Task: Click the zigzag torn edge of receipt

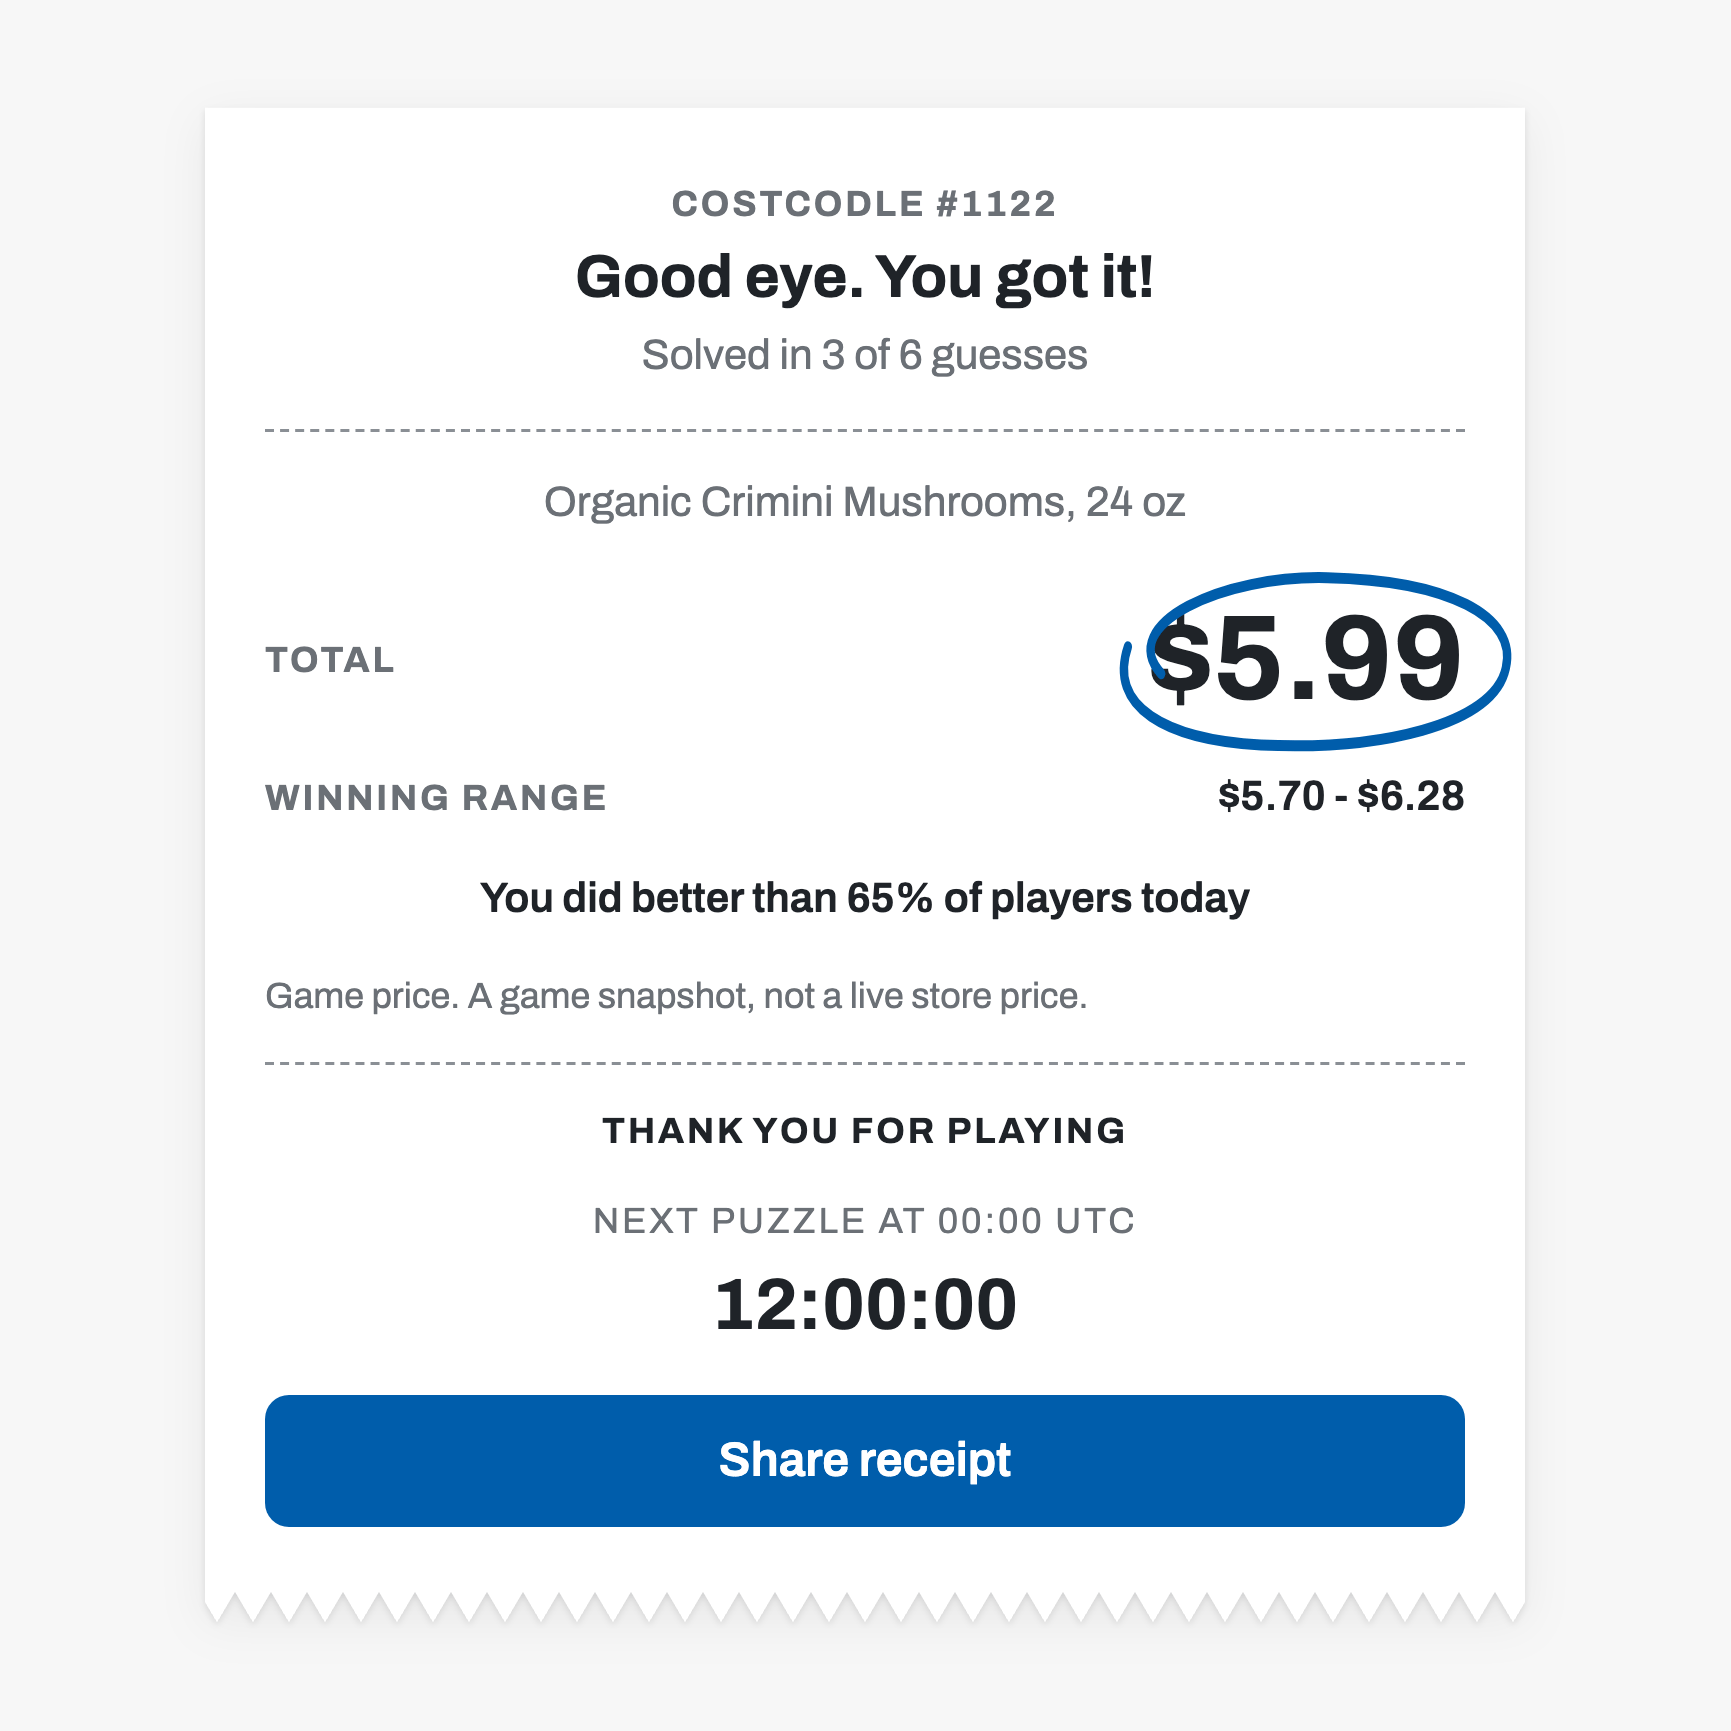Action: tap(865, 1607)
